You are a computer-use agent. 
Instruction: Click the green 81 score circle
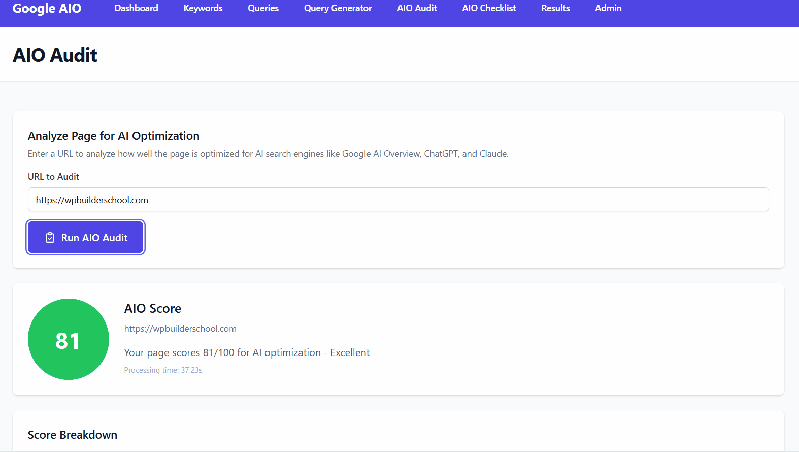point(68,339)
